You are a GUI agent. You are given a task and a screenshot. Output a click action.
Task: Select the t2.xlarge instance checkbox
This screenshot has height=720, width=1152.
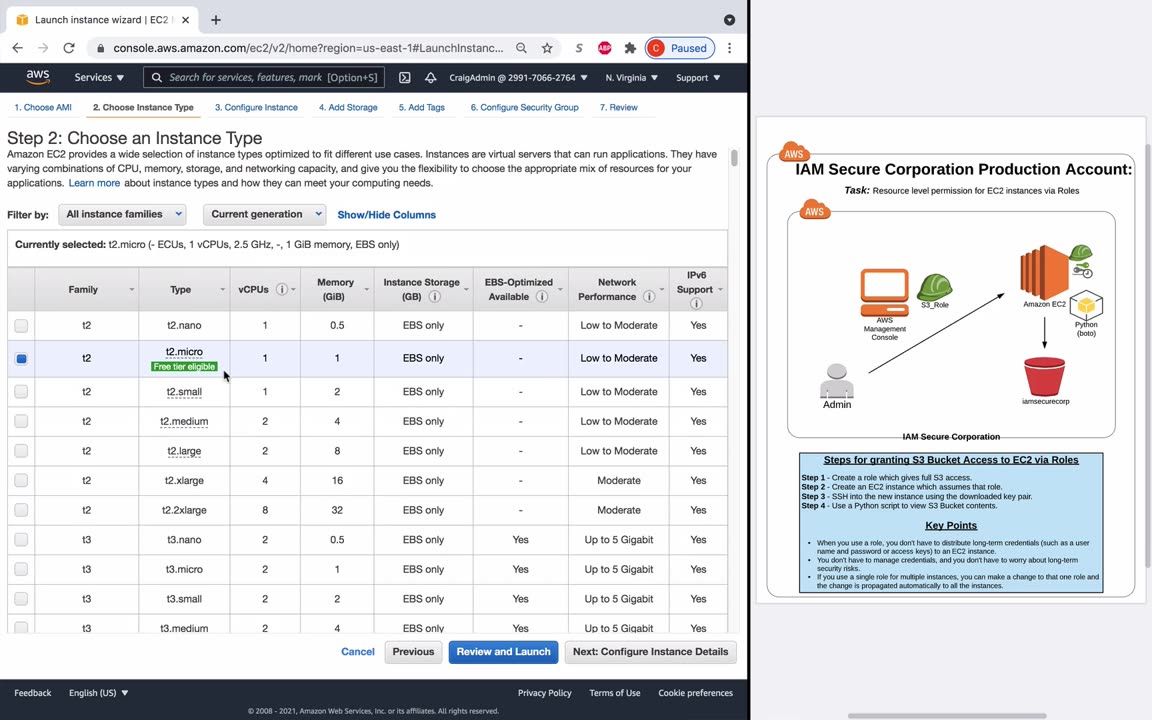pos(21,480)
